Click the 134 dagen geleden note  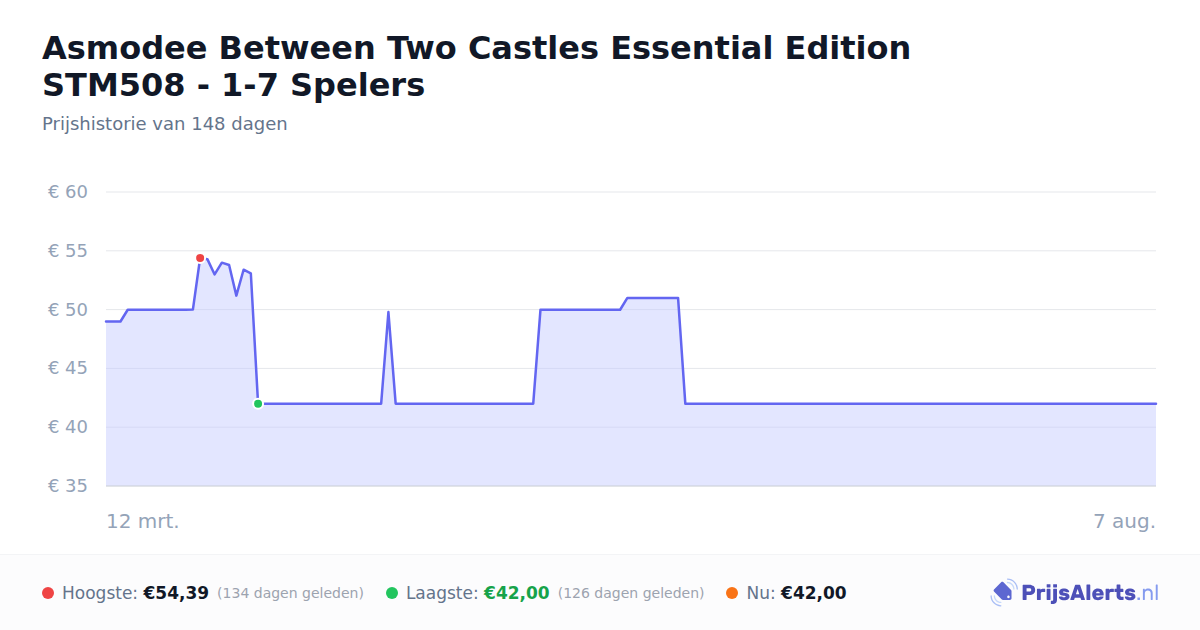tap(290, 593)
